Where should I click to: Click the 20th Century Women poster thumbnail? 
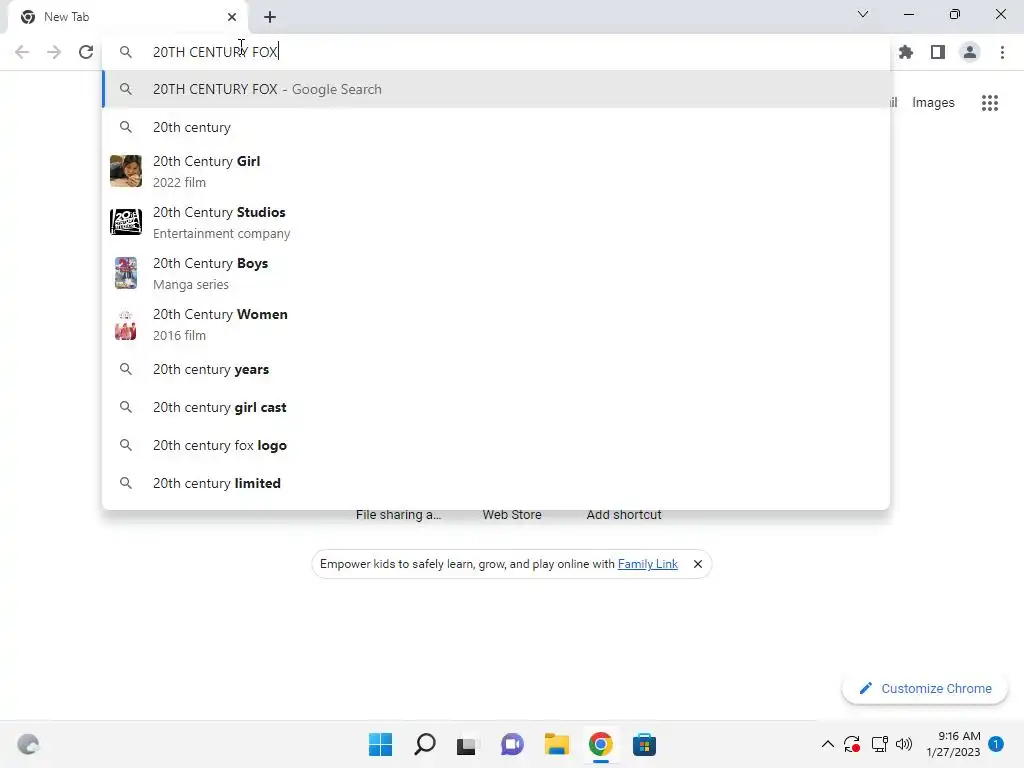pyautogui.click(x=125, y=325)
